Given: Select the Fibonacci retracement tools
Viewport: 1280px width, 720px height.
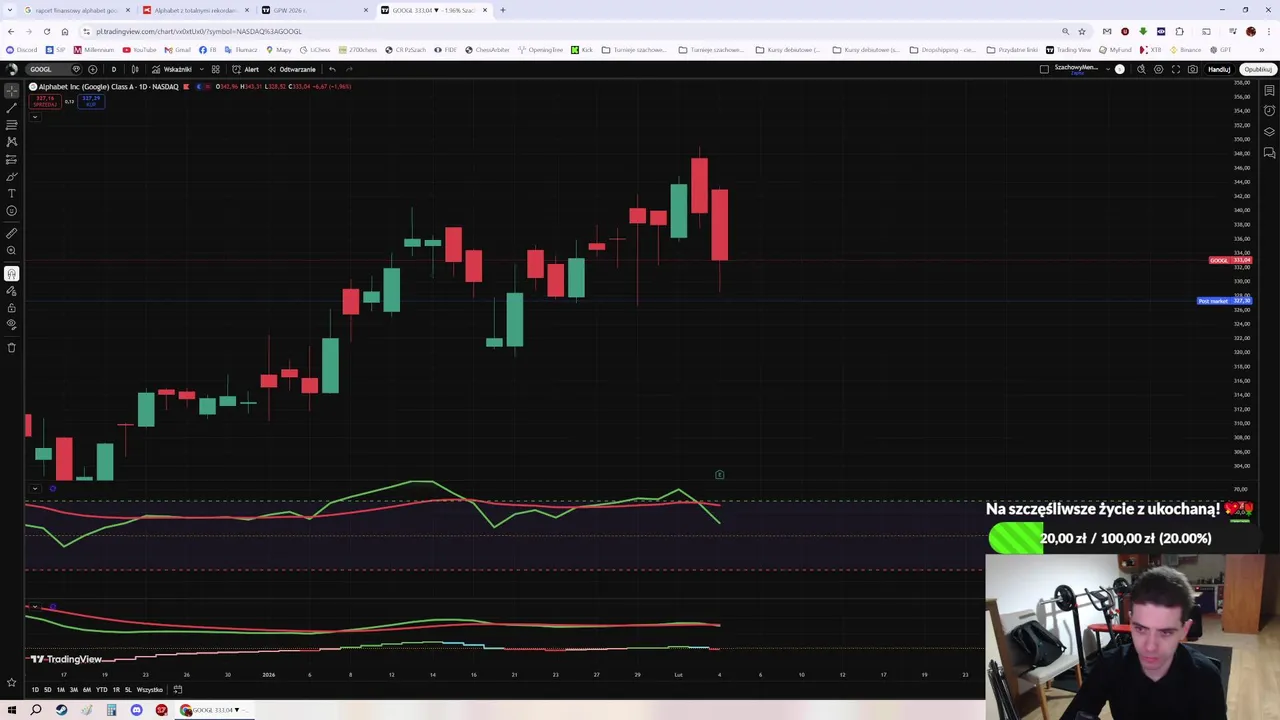Looking at the screenshot, I should pos(12,125).
